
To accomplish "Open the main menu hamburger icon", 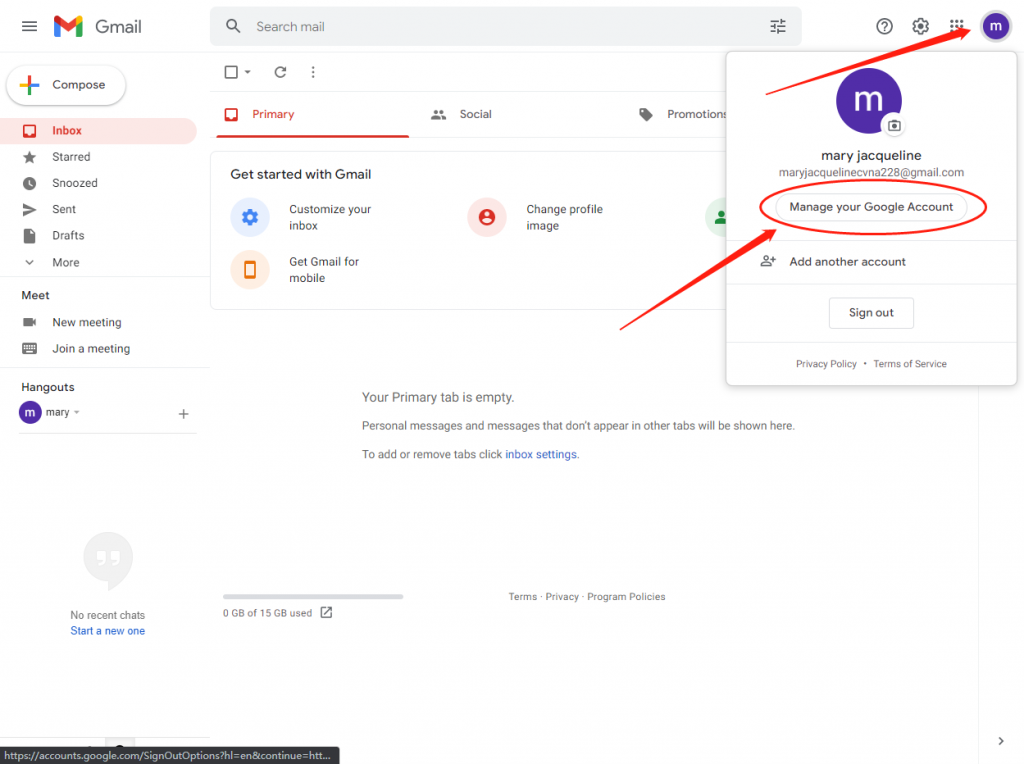I will [29, 27].
